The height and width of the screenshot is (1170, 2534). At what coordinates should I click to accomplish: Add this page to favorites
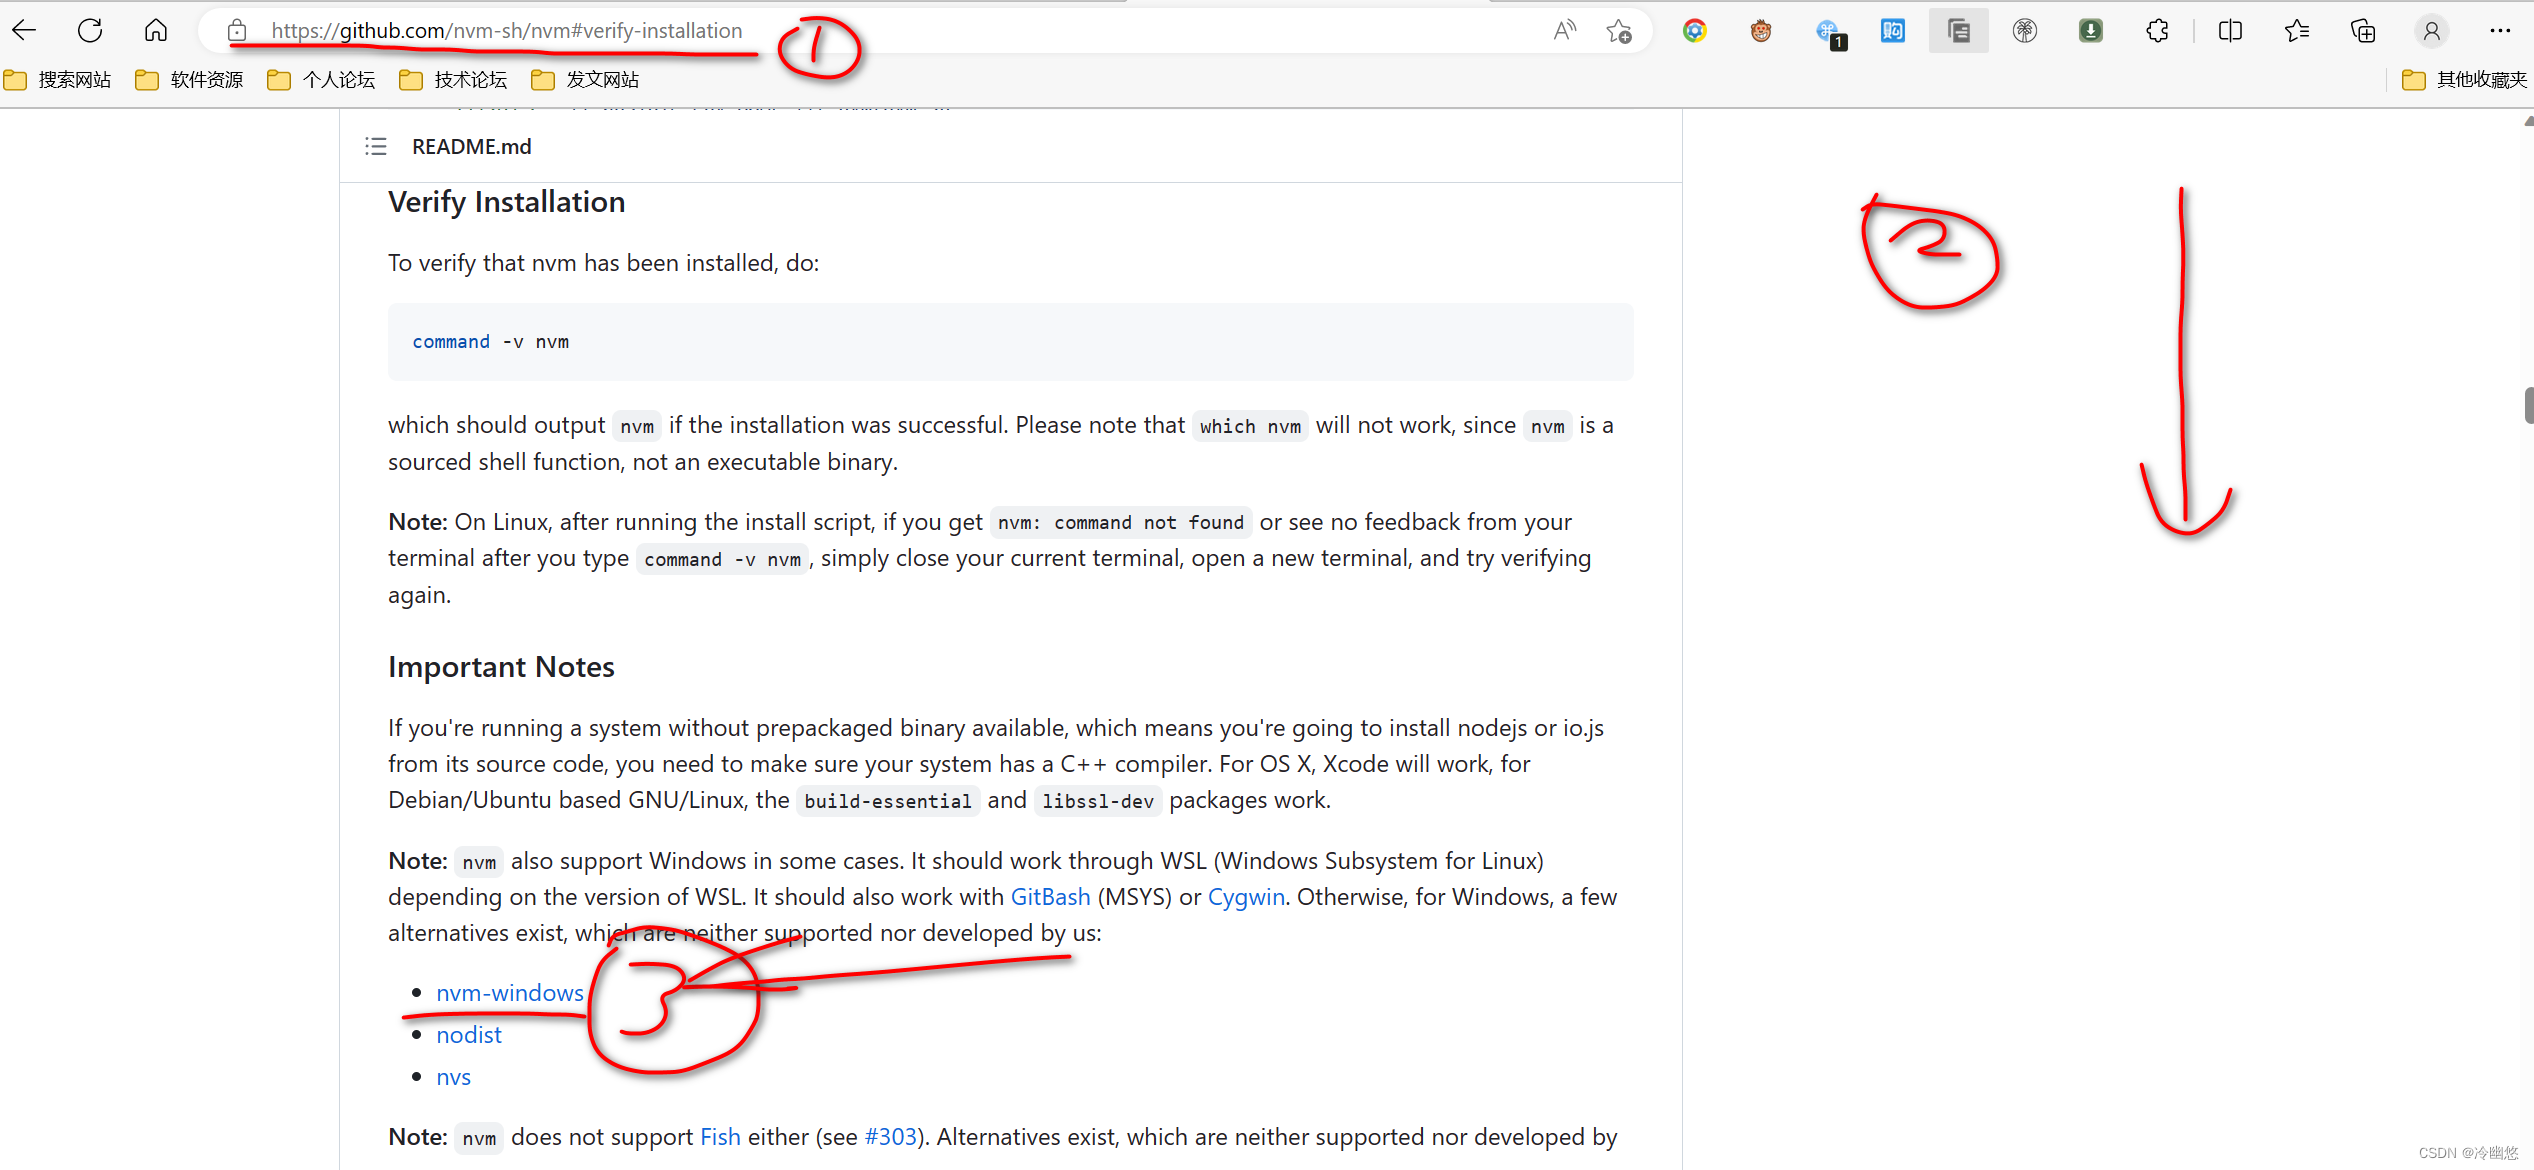[x=1619, y=31]
